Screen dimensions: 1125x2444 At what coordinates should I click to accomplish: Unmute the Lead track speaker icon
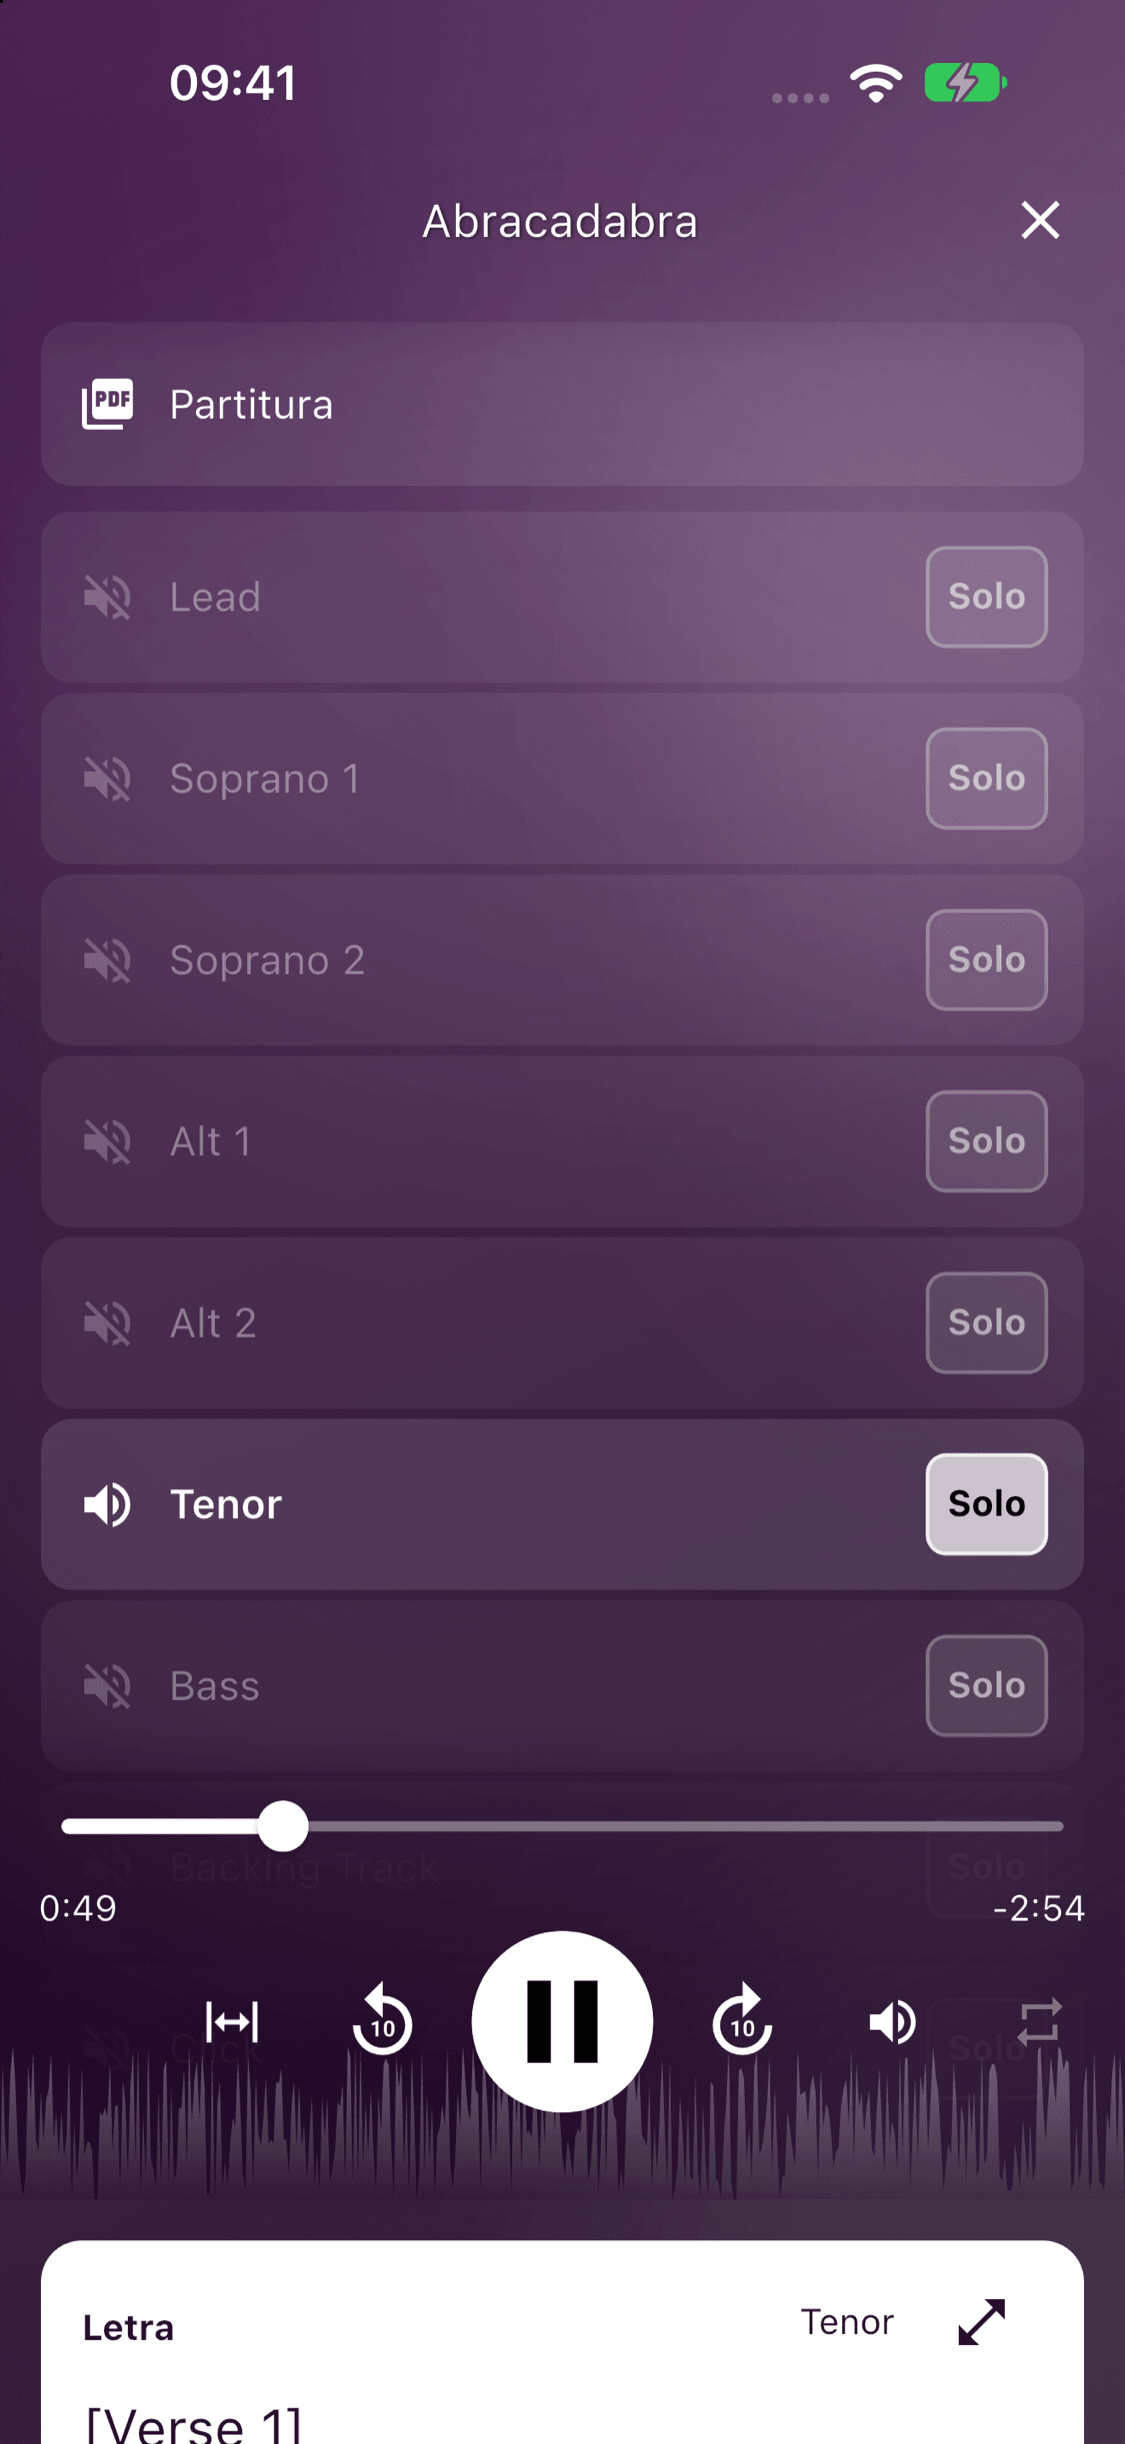point(107,597)
